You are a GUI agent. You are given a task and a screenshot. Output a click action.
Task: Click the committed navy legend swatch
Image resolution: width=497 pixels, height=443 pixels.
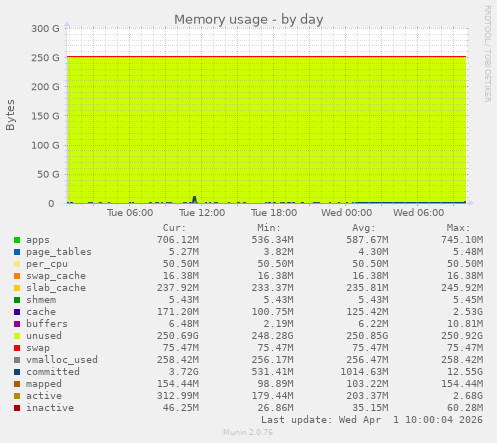coord(17,372)
